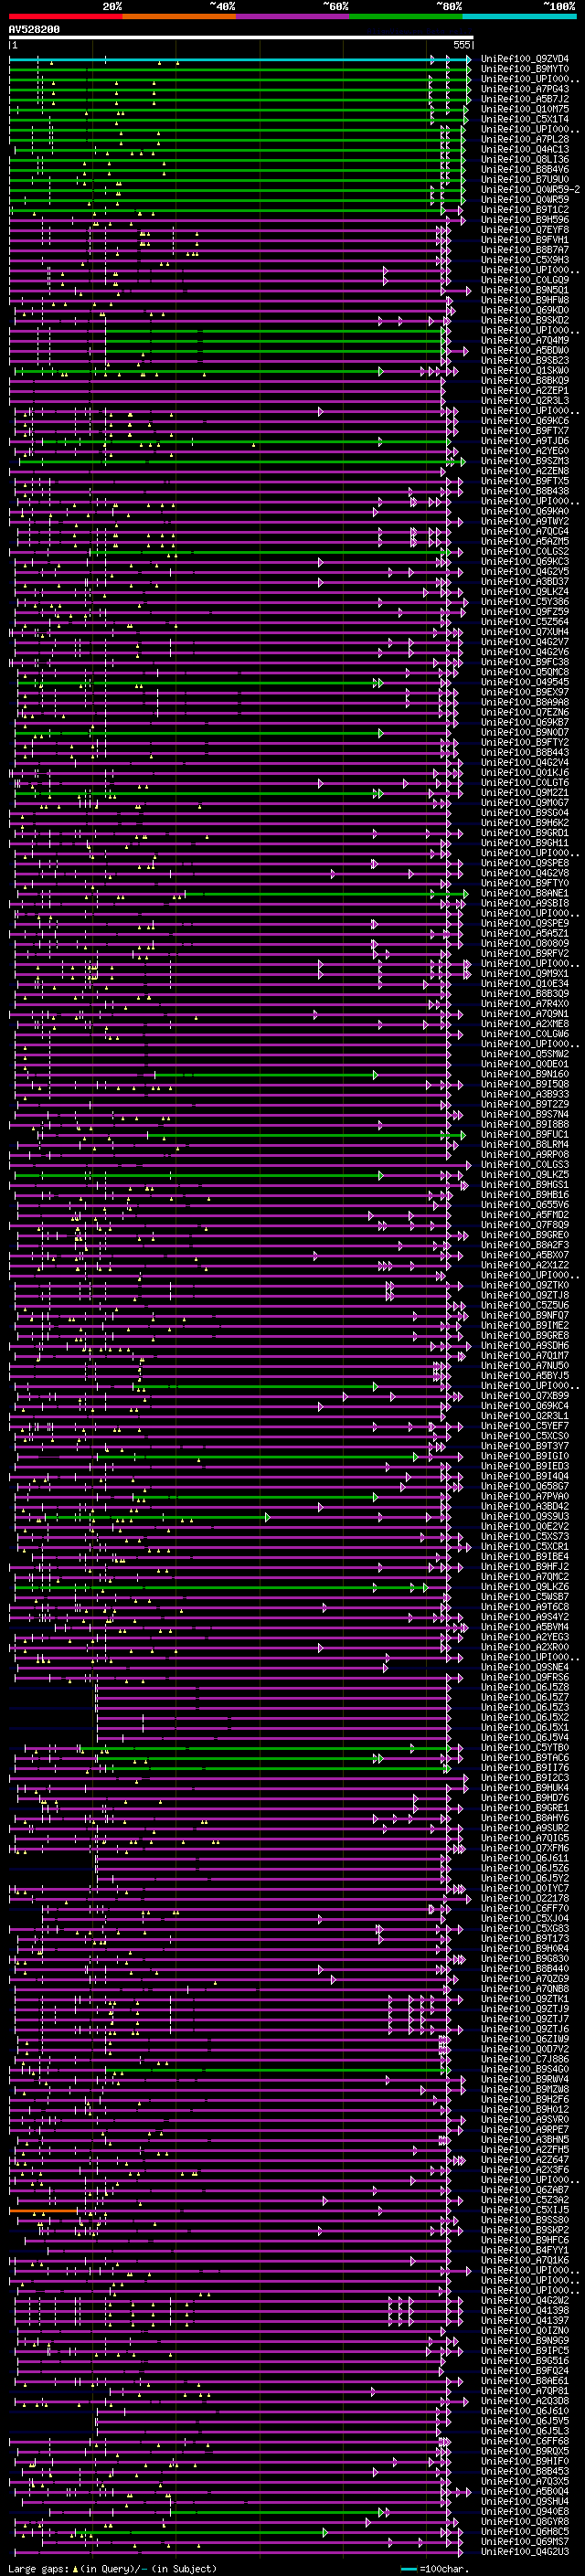Click the UniRef100_A7Q4M9 label
The image size is (585, 2576).
pyautogui.click(x=525, y=340)
